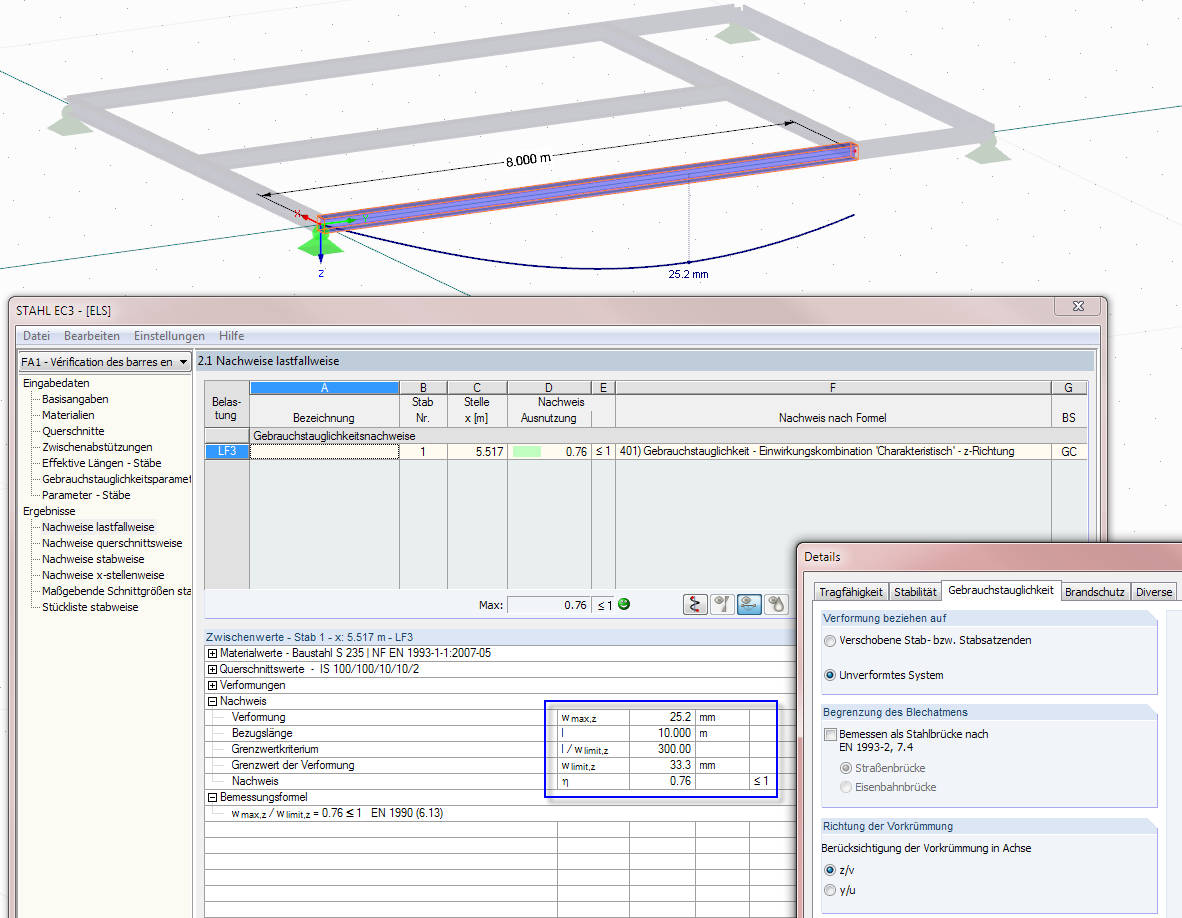Open the Hilfe menu

point(231,336)
